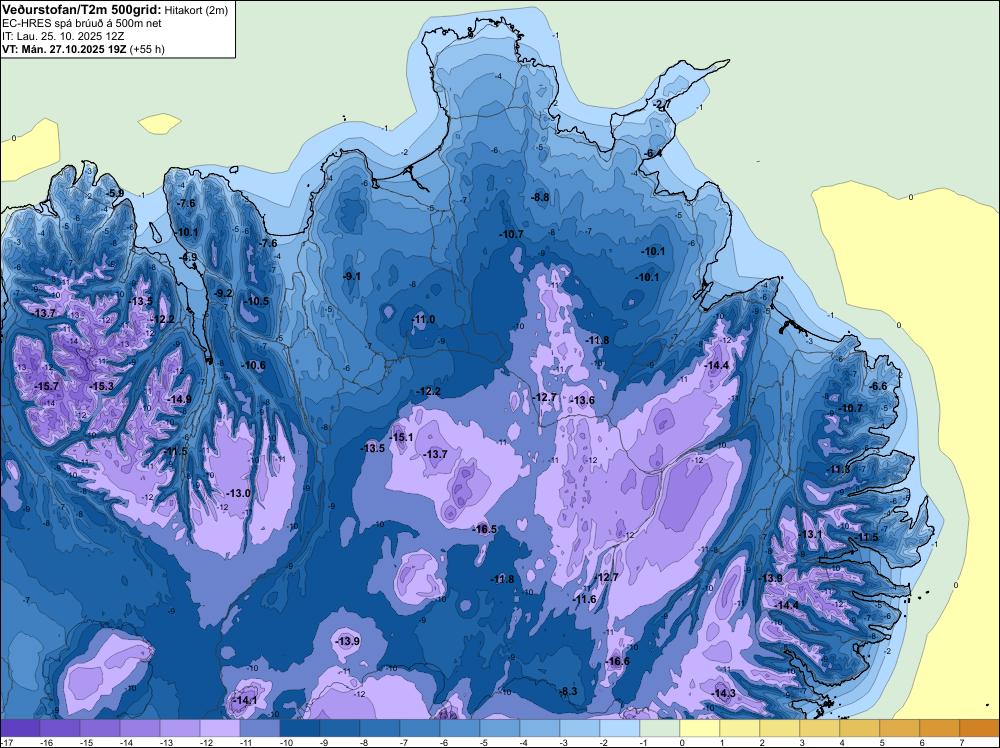
Task: Click the -4.9 temperature value
Action: (189, 257)
